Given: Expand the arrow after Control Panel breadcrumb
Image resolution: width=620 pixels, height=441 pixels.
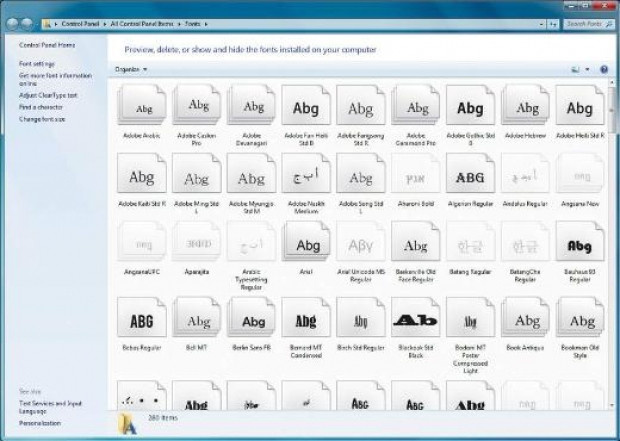Looking at the screenshot, I should pyautogui.click(x=105, y=24).
